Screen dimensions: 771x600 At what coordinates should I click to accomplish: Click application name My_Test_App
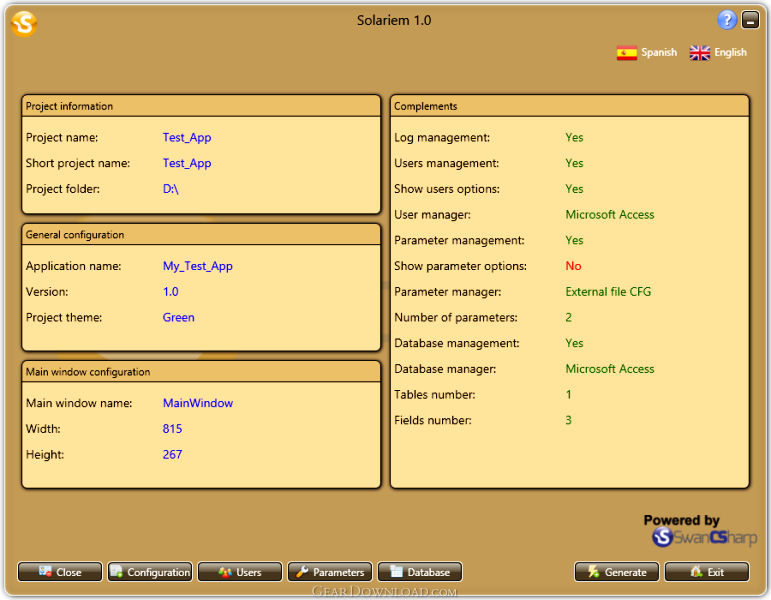[198, 266]
